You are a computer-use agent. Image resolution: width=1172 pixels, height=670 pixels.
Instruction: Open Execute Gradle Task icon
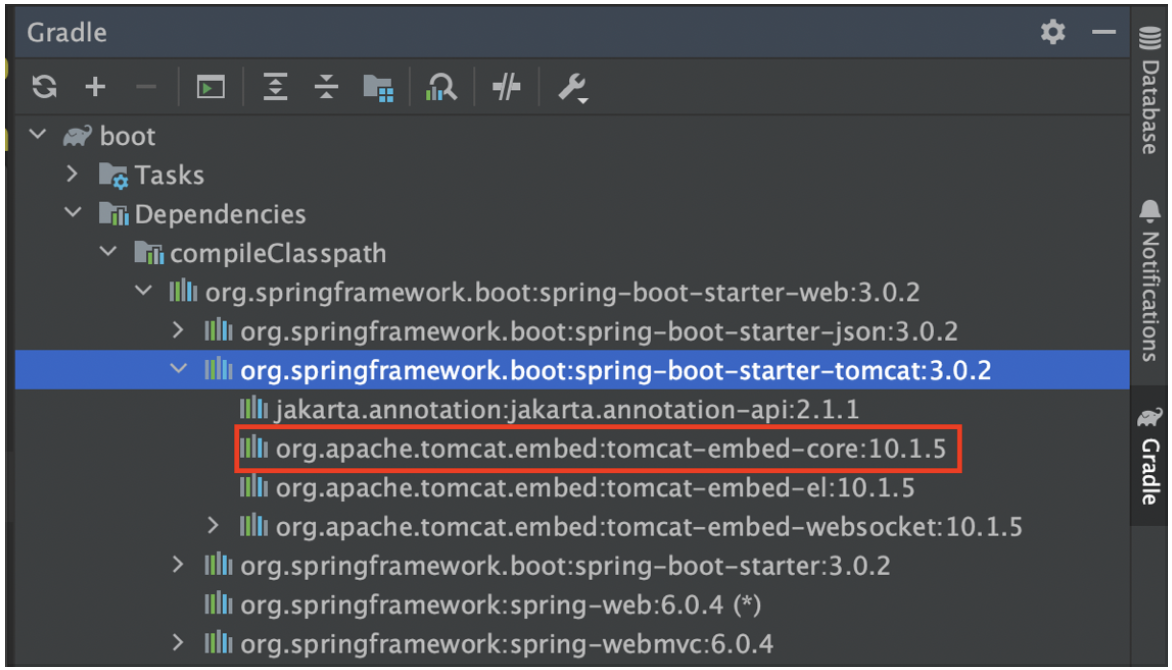211,87
